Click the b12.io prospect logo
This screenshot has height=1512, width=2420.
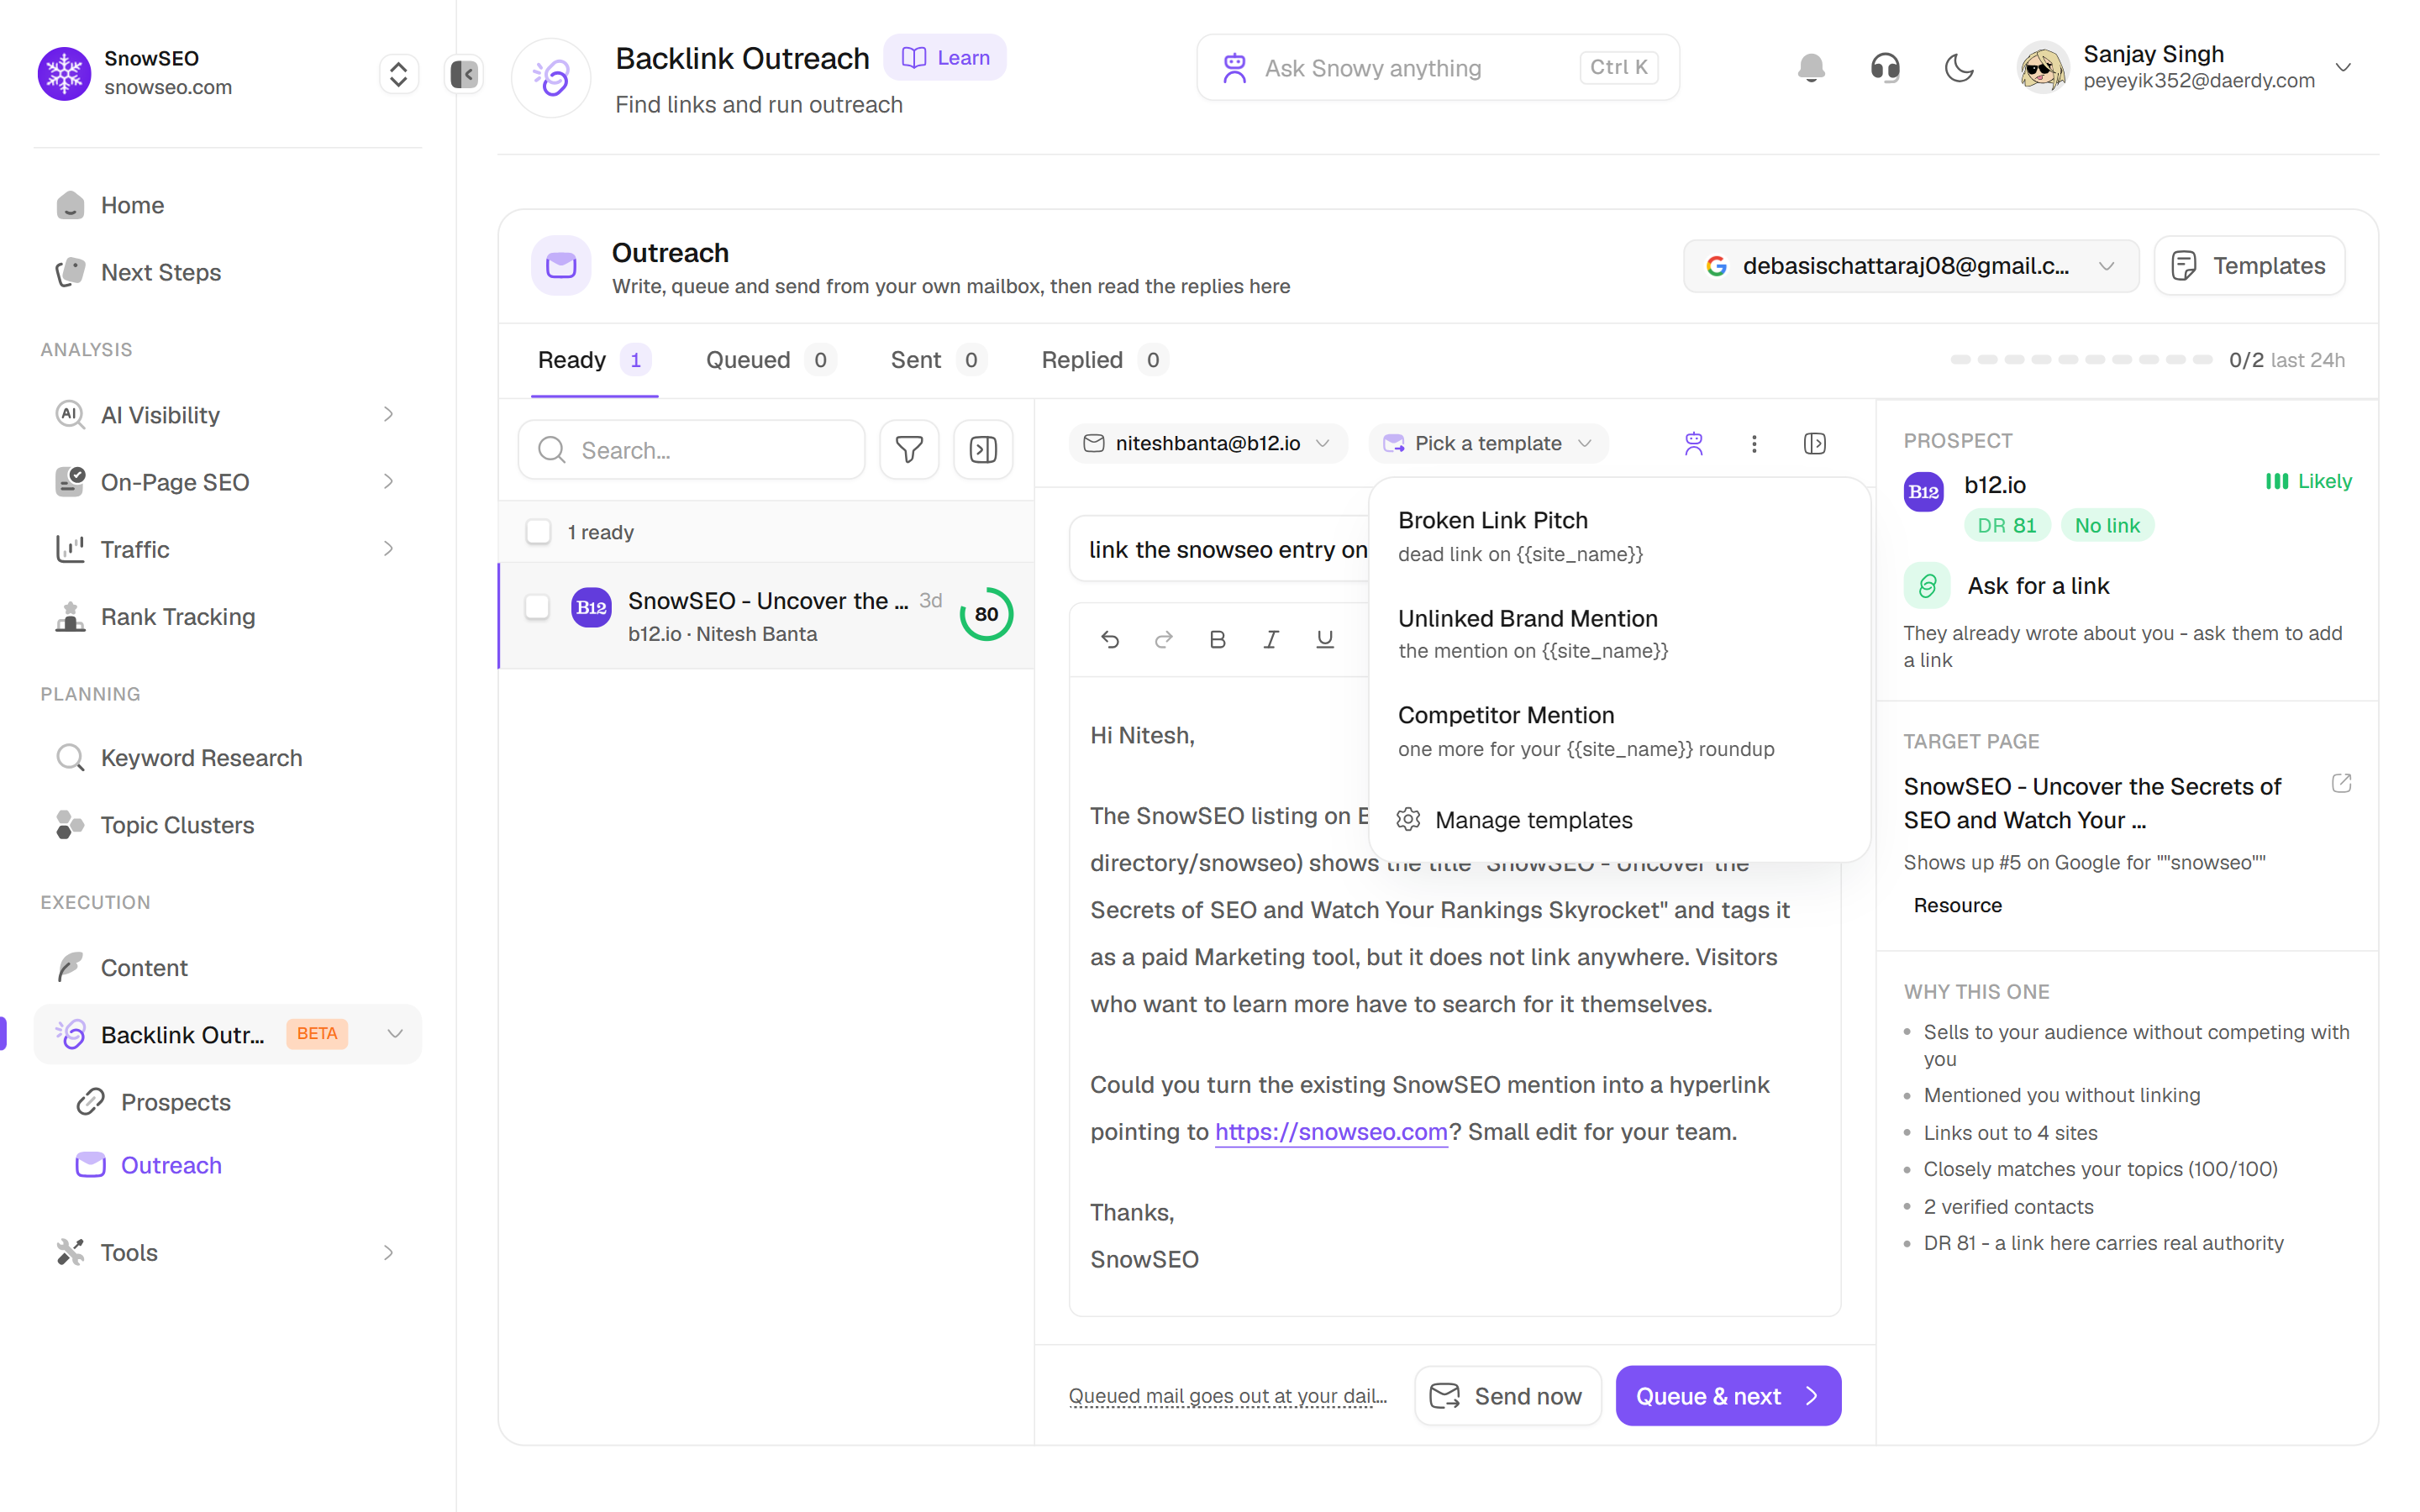point(1923,491)
